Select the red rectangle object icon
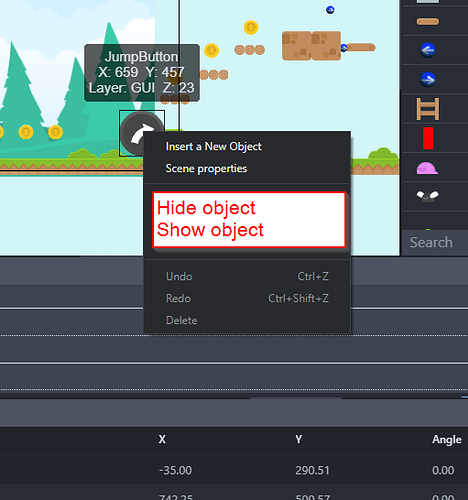The width and height of the screenshot is (468, 500). (428, 138)
